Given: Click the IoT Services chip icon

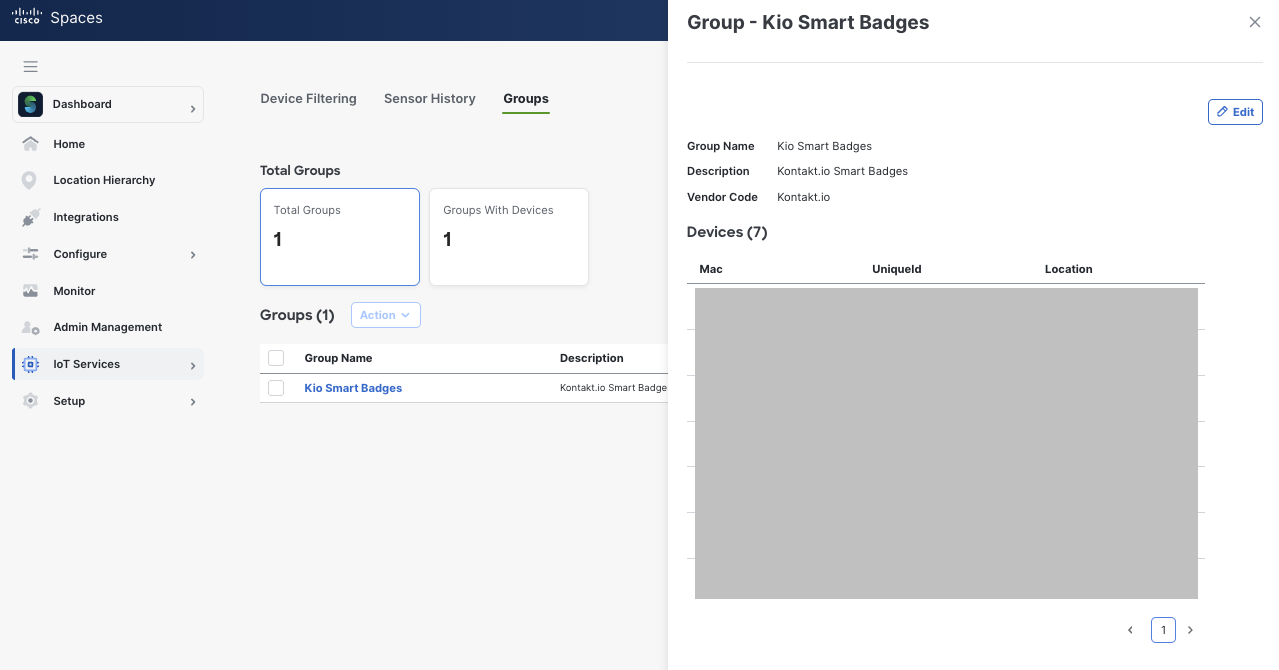Looking at the screenshot, I should 30,365.
